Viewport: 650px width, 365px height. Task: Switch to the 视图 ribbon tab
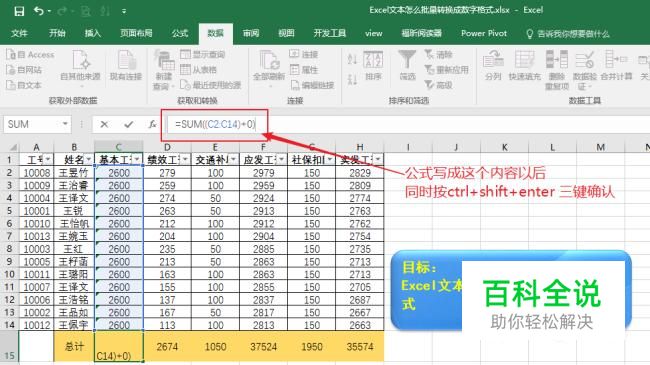286,34
